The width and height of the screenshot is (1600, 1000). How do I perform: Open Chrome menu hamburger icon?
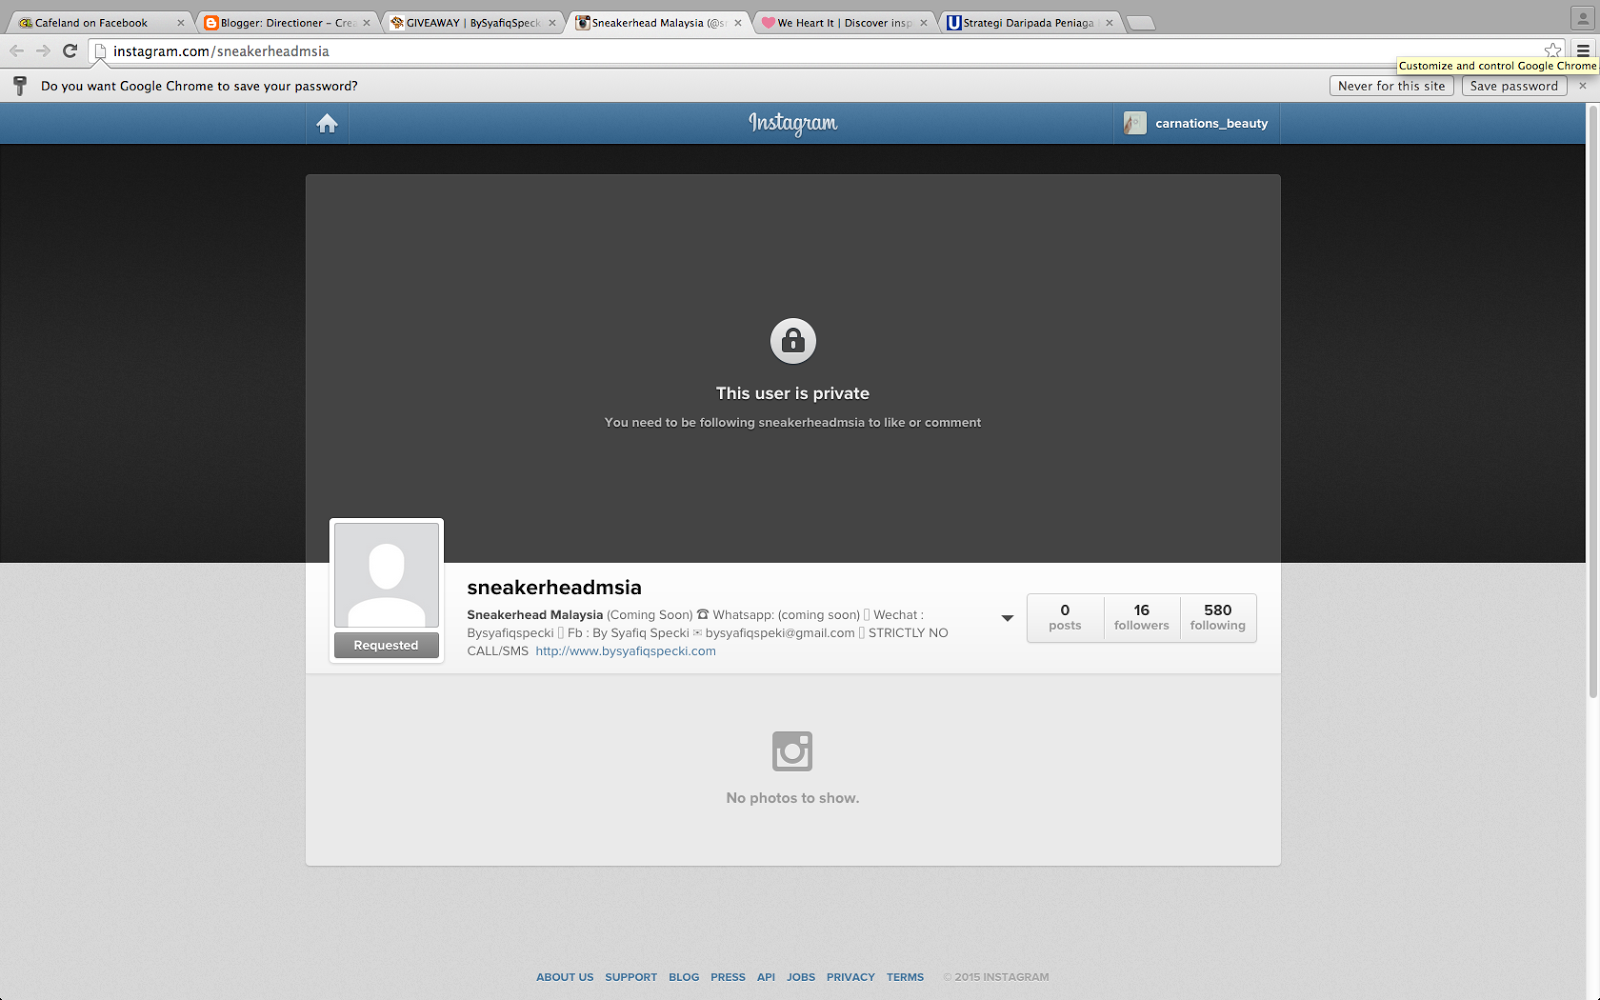(x=1583, y=50)
